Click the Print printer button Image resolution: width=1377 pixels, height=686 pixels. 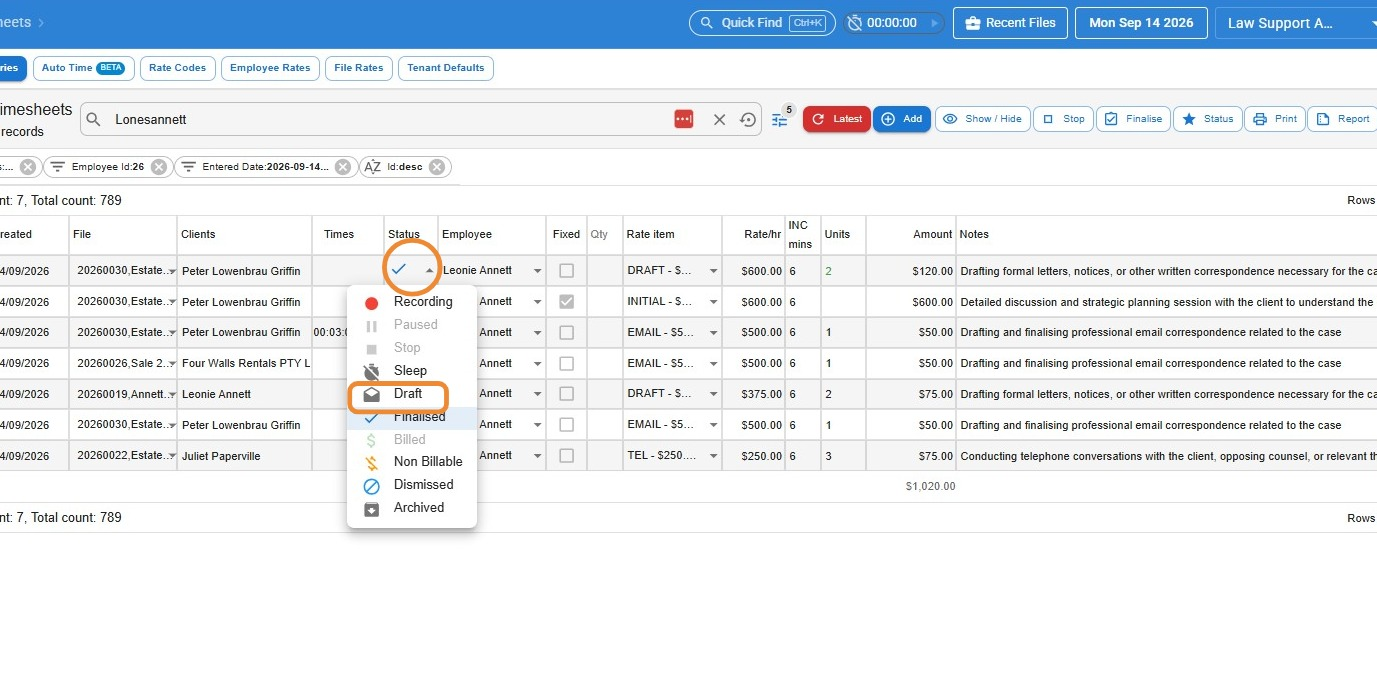coord(1275,119)
